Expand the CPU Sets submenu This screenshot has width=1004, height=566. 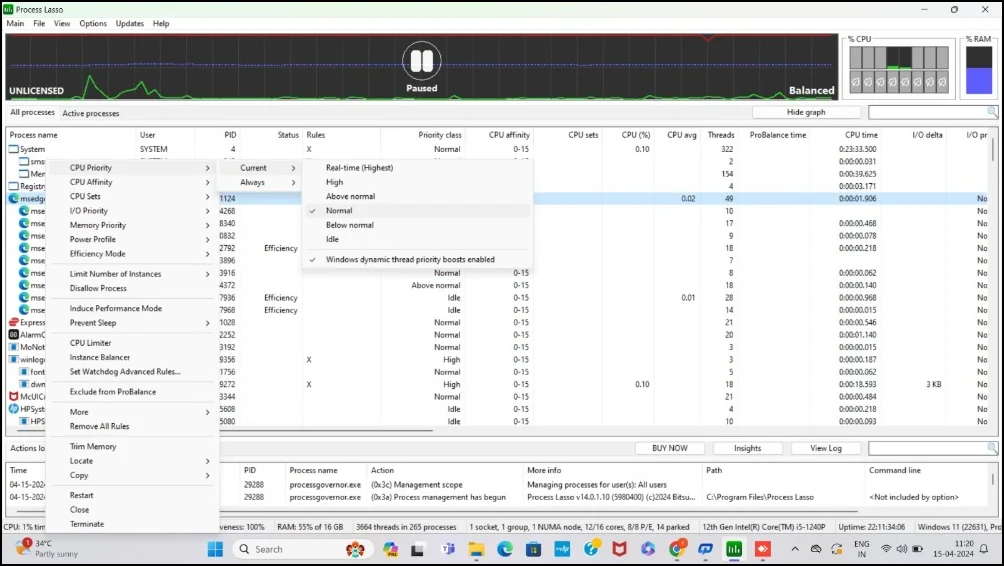[133, 197]
